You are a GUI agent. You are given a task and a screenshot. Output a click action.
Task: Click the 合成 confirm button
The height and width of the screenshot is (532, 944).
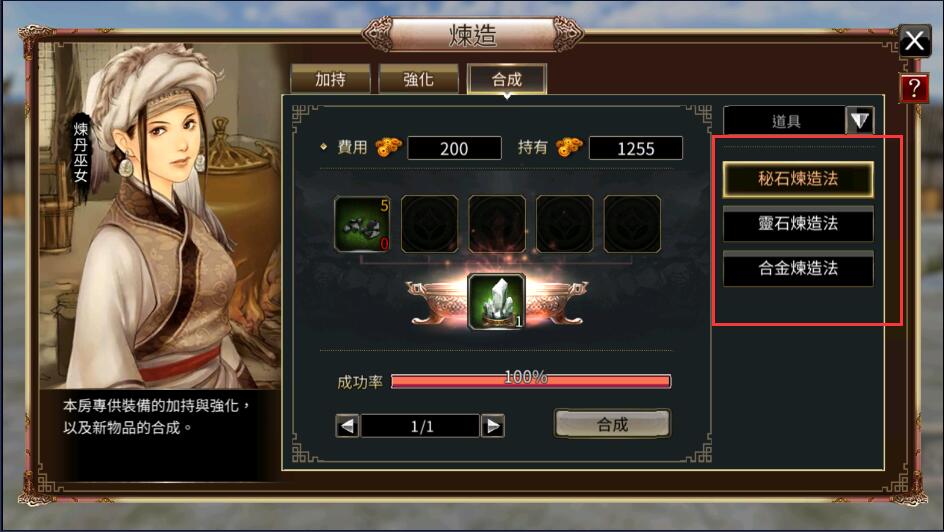(x=612, y=424)
